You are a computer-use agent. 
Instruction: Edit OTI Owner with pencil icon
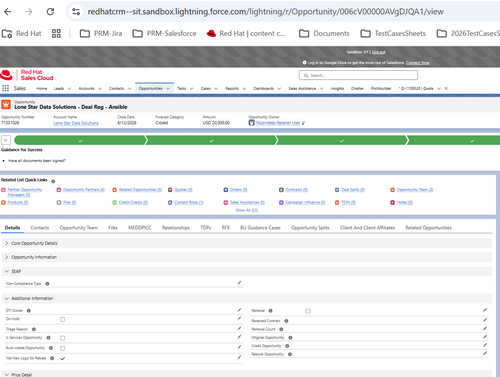coord(239,310)
